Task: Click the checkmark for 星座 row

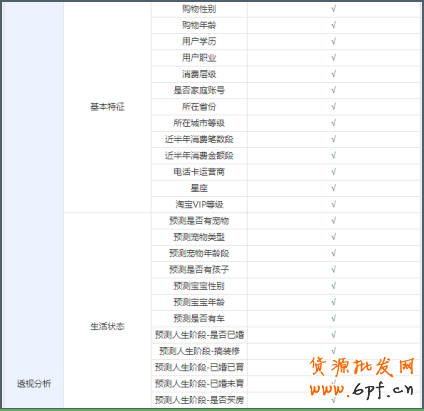Action: tap(334, 188)
